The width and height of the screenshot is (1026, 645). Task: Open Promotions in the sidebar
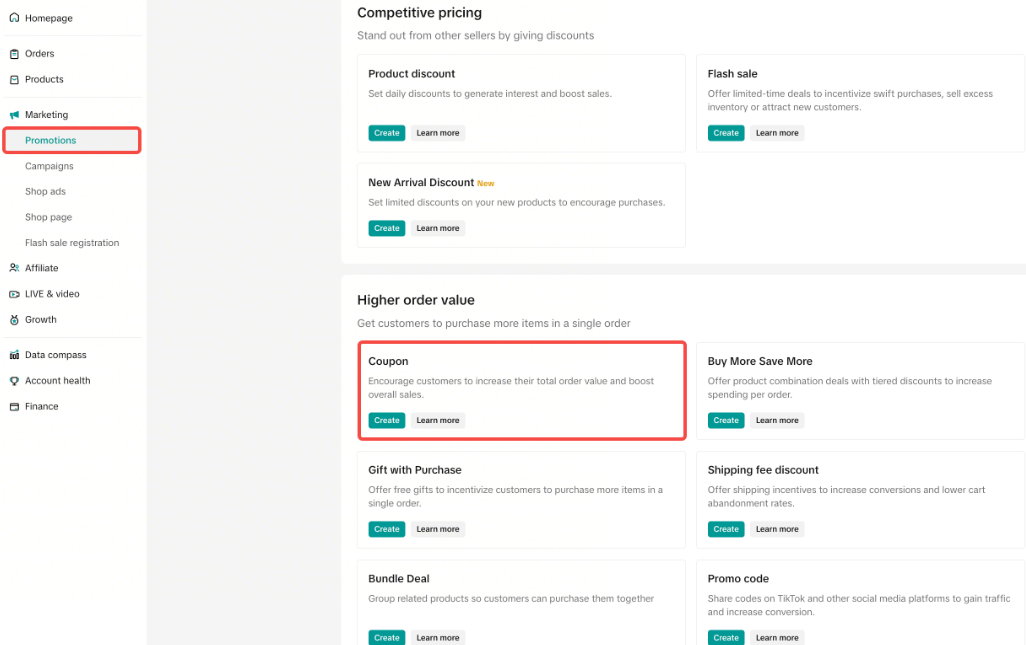coord(51,141)
